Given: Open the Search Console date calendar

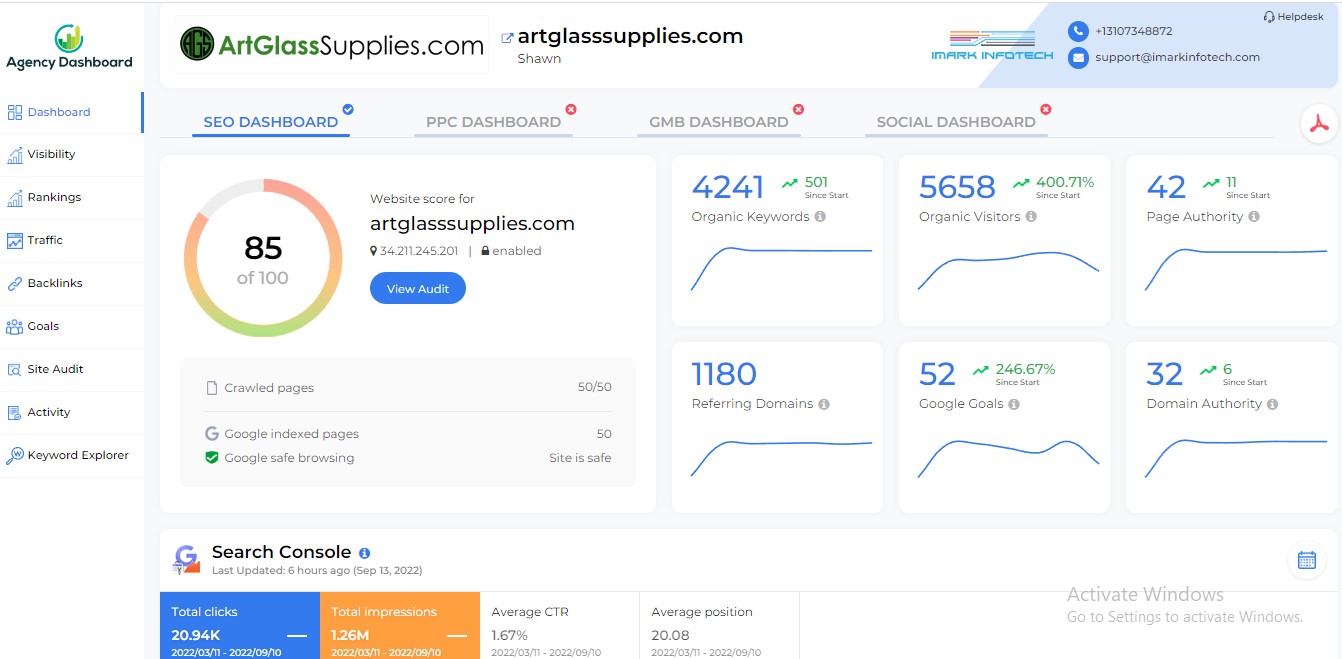Looking at the screenshot, I should (x=1306, y=560).
